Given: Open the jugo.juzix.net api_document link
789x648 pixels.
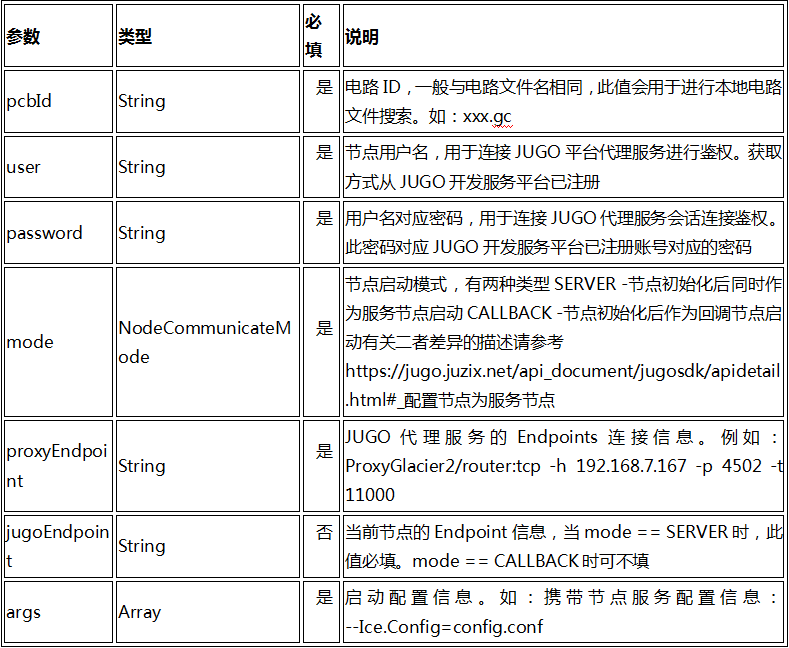Looking at the screenshot, I should (563, 386).
